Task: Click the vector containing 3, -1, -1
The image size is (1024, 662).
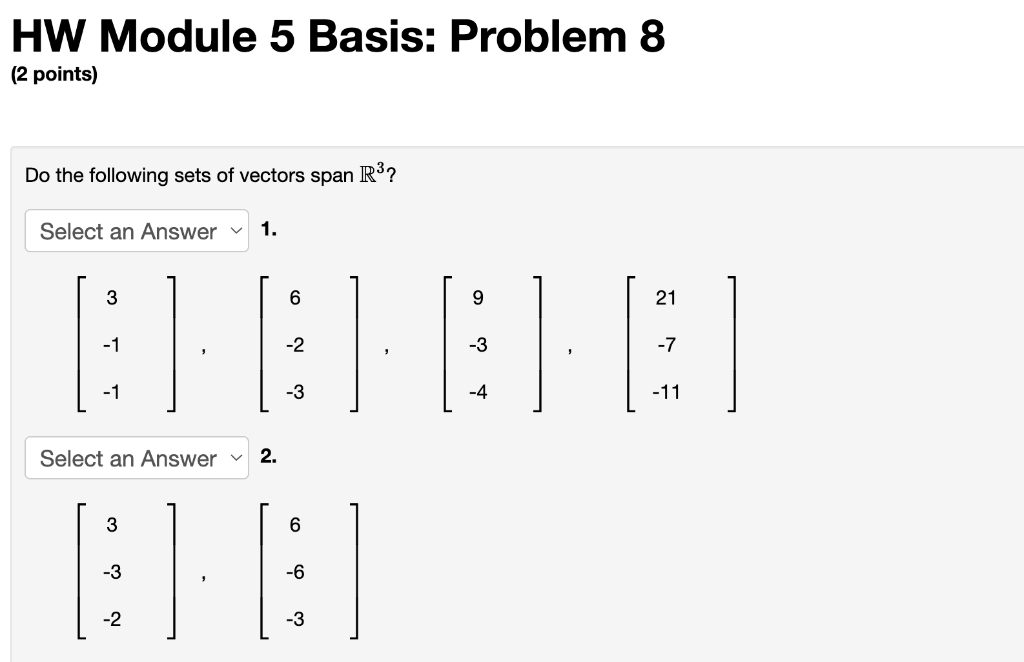Action: tap(128, 344)
